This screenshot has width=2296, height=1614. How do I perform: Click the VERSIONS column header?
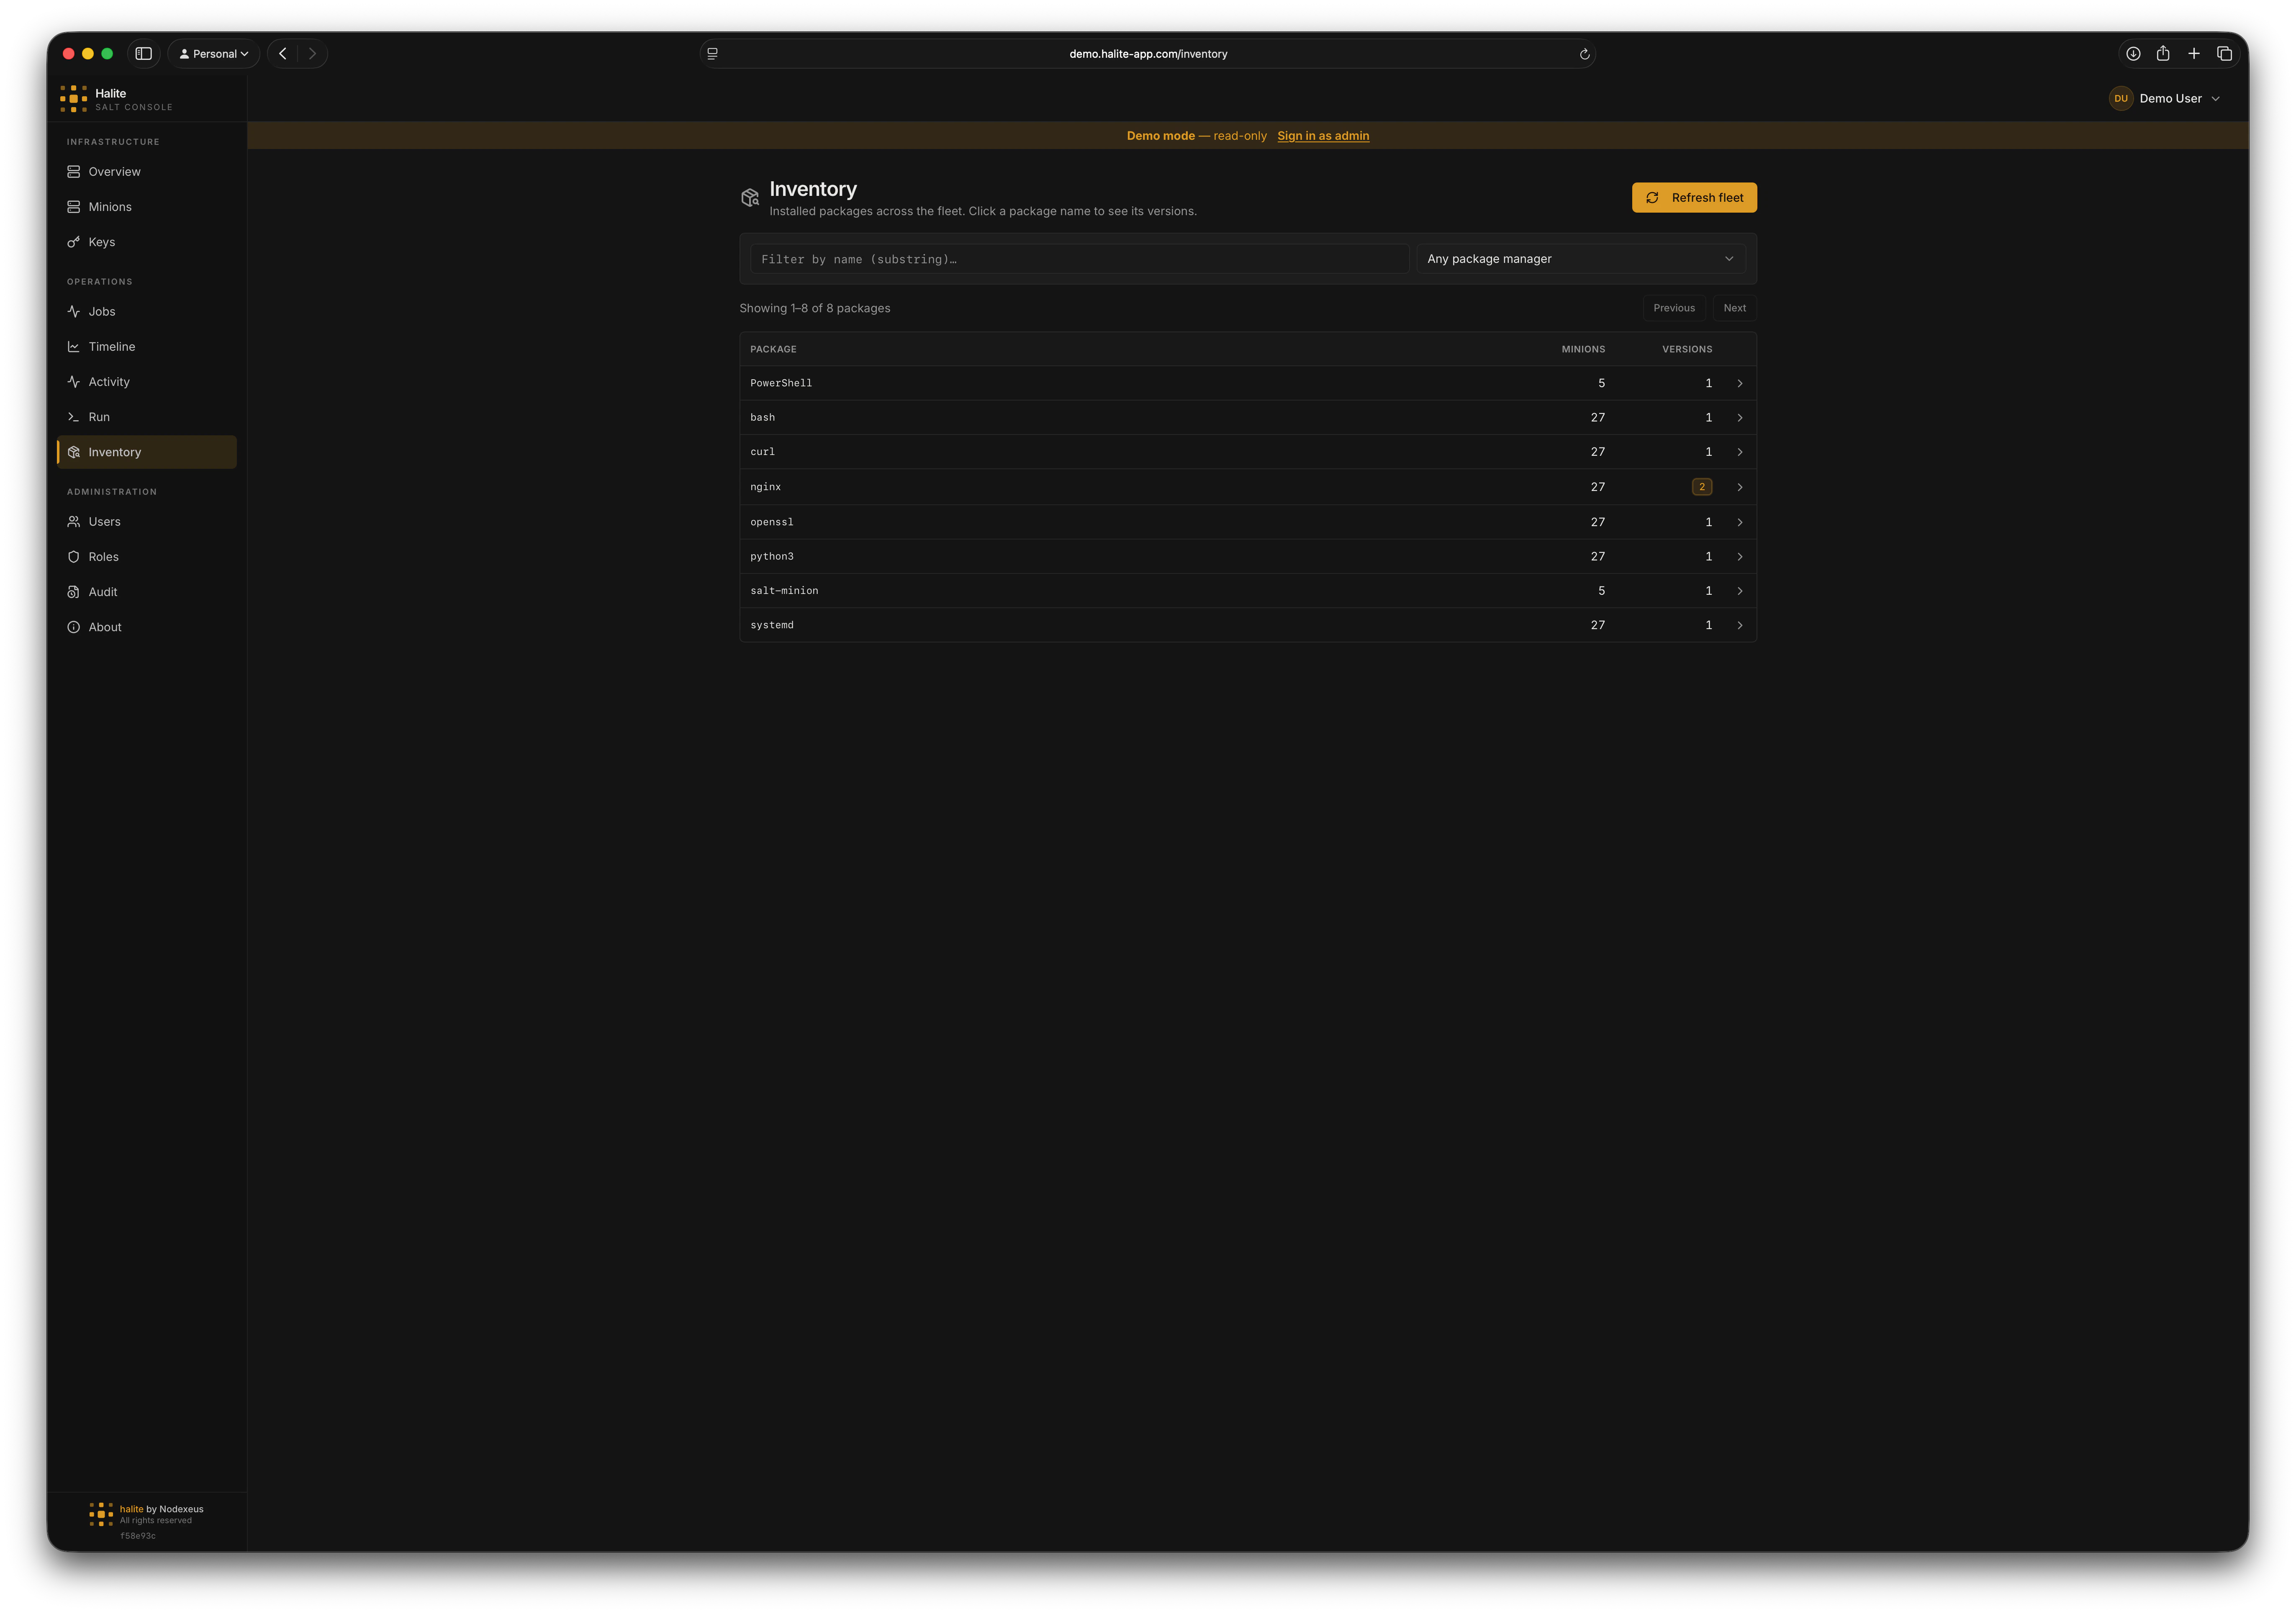[x=1687, y=349]
